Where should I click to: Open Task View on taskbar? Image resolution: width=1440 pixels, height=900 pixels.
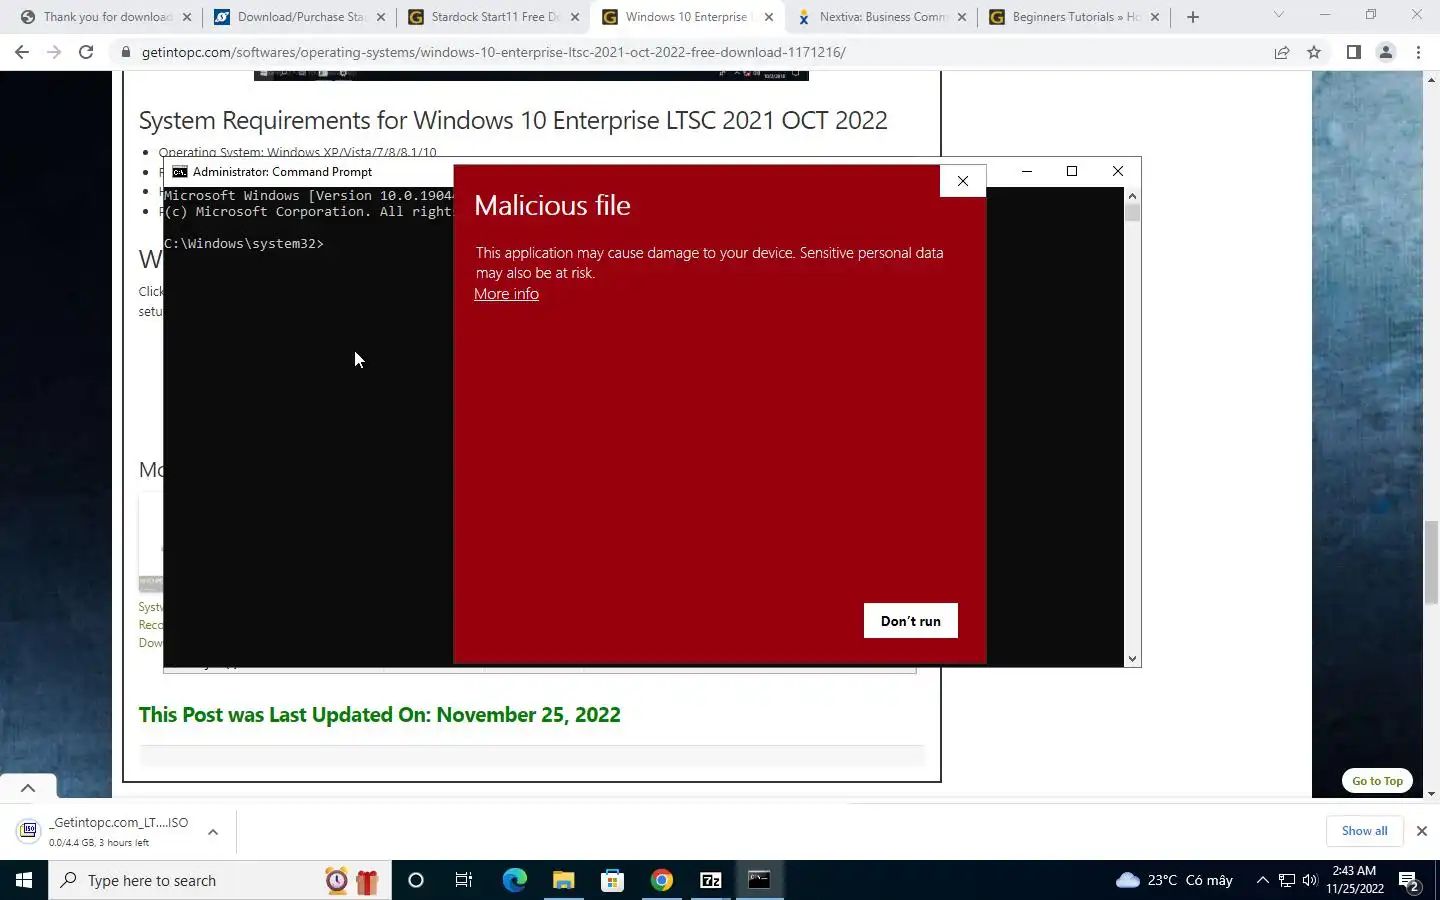(x=464, y=880)
